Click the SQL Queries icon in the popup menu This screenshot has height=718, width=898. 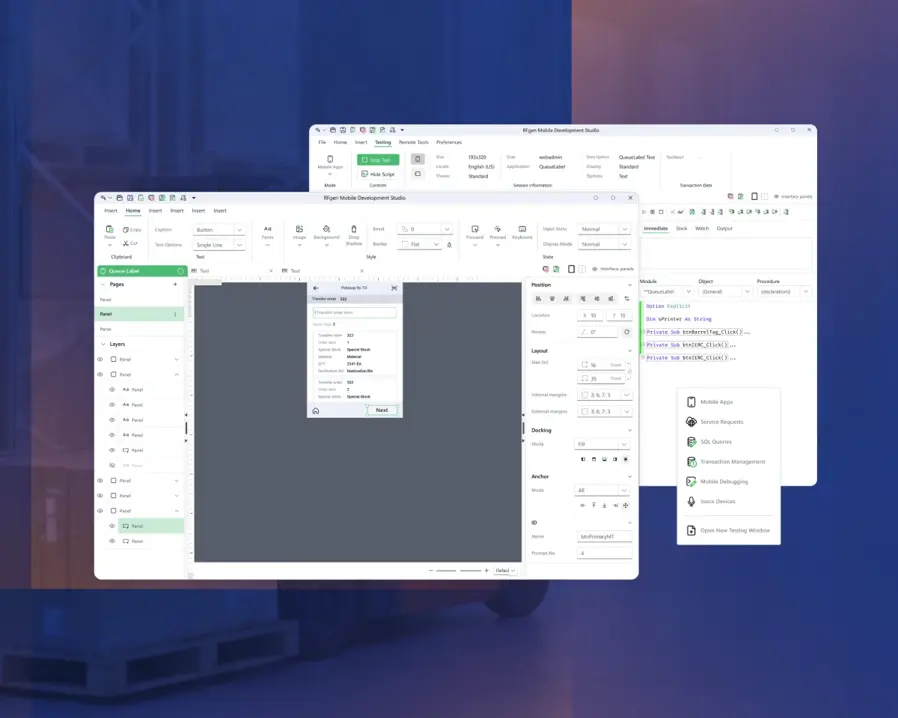pos(692,441)
